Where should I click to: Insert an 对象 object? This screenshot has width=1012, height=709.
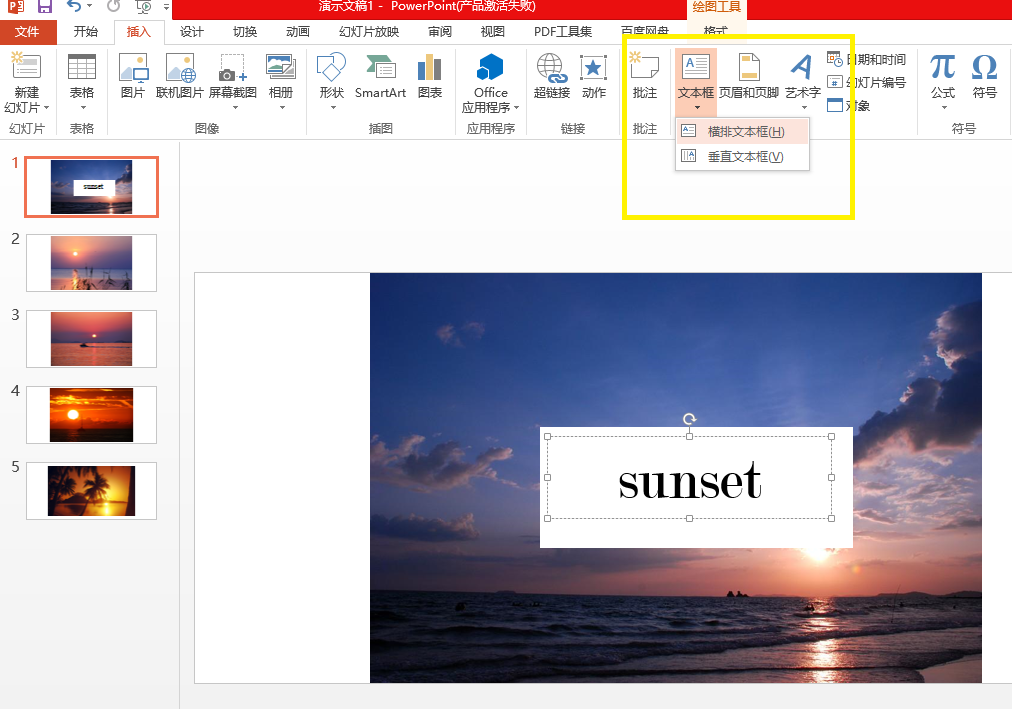pos(848,105)
